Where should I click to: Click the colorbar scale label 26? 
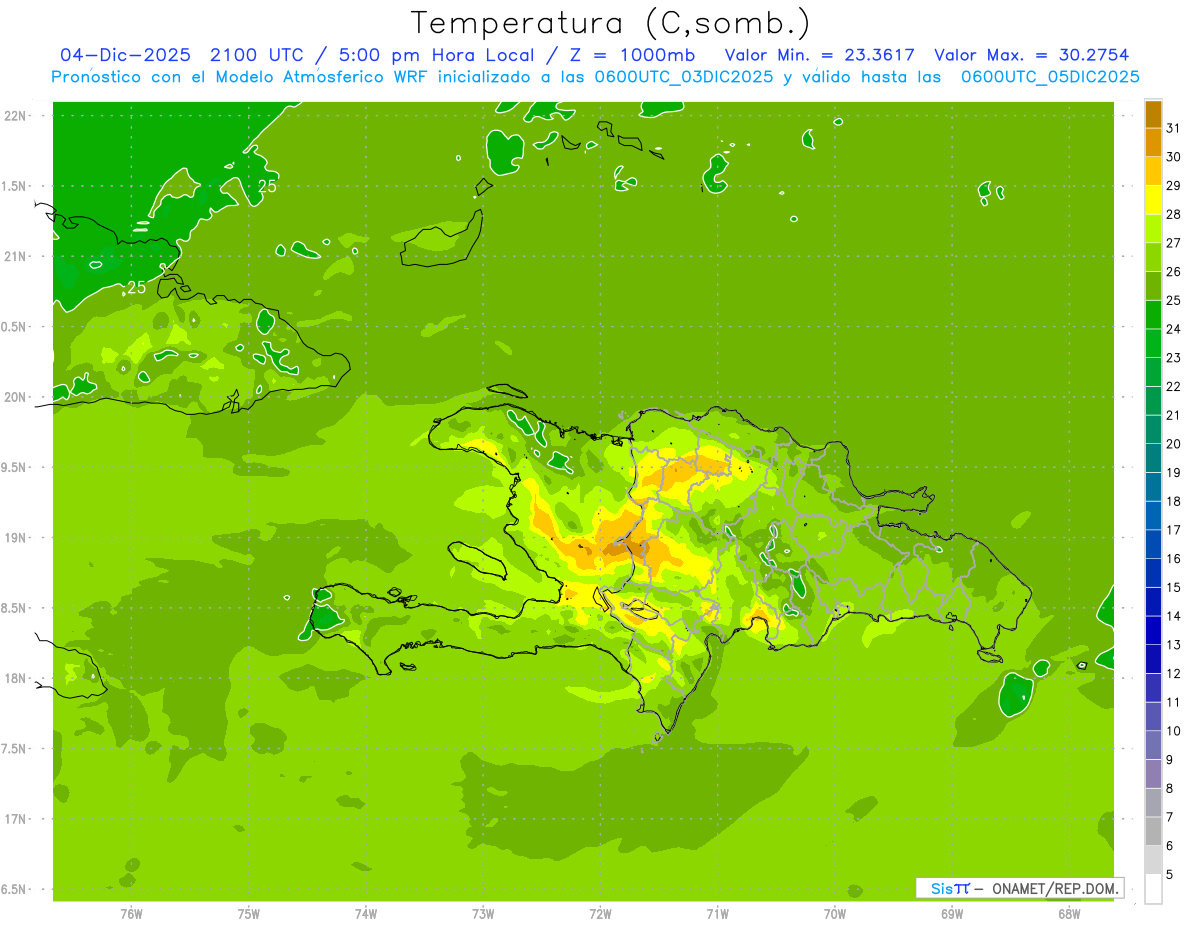tap(1173, 271)
